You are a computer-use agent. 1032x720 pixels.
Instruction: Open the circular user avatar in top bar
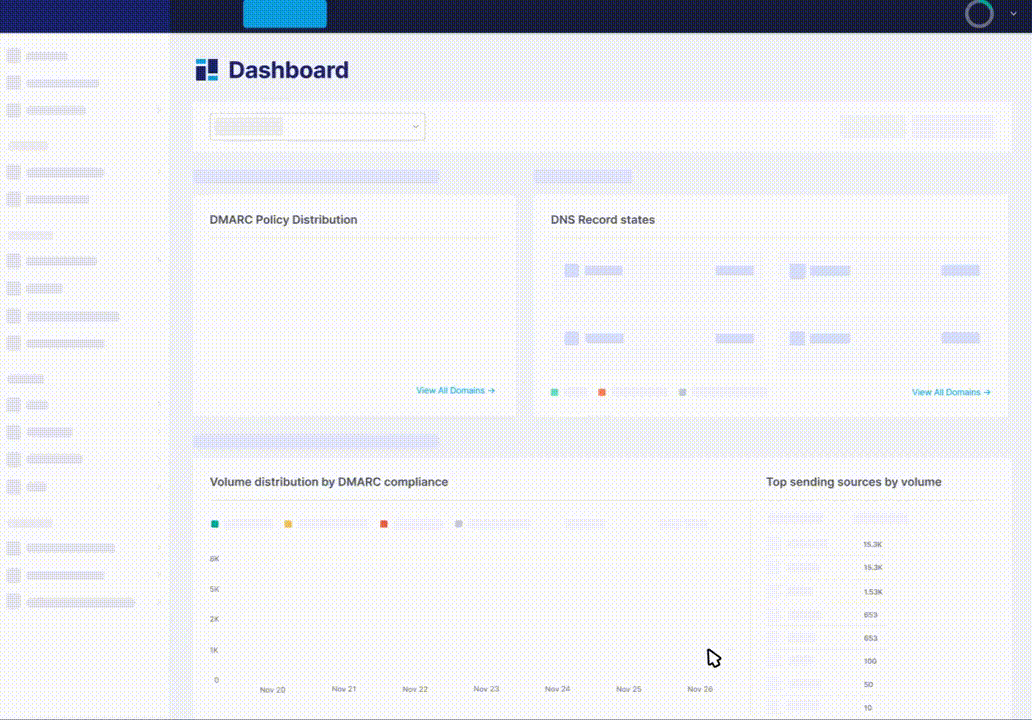[x=979, y=14]
